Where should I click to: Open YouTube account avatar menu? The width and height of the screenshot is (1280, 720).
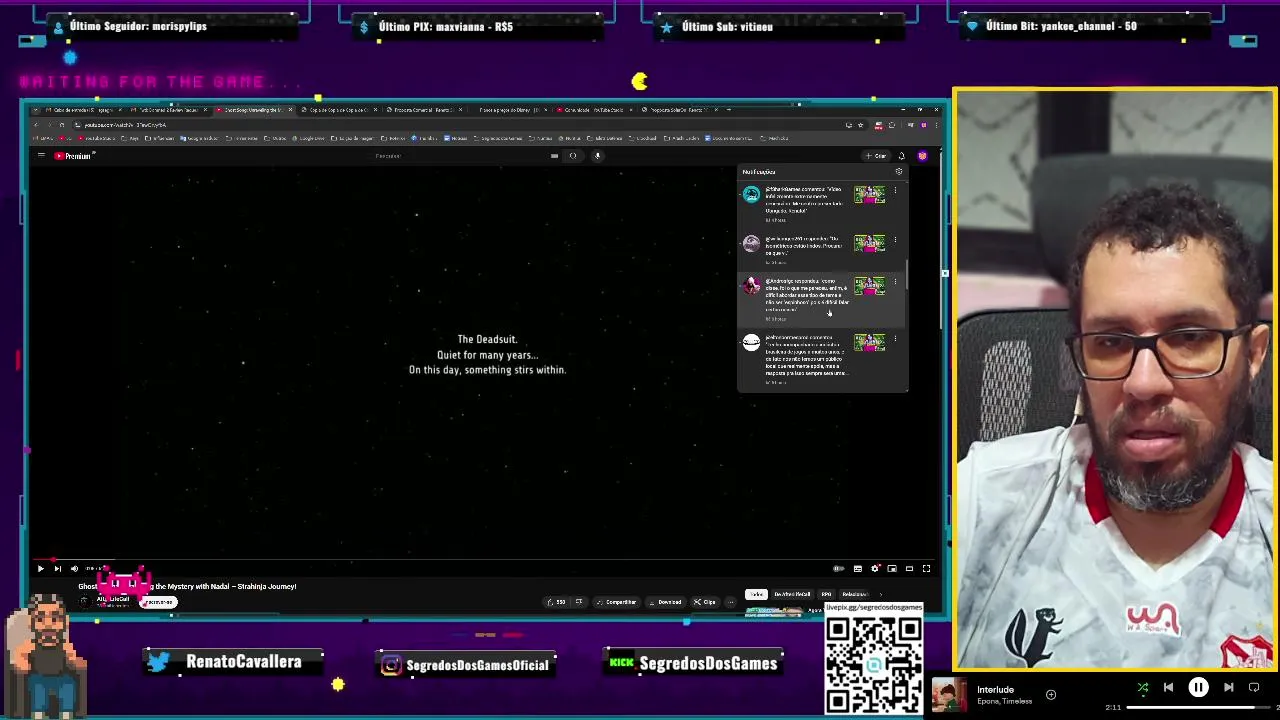(922, 156)
